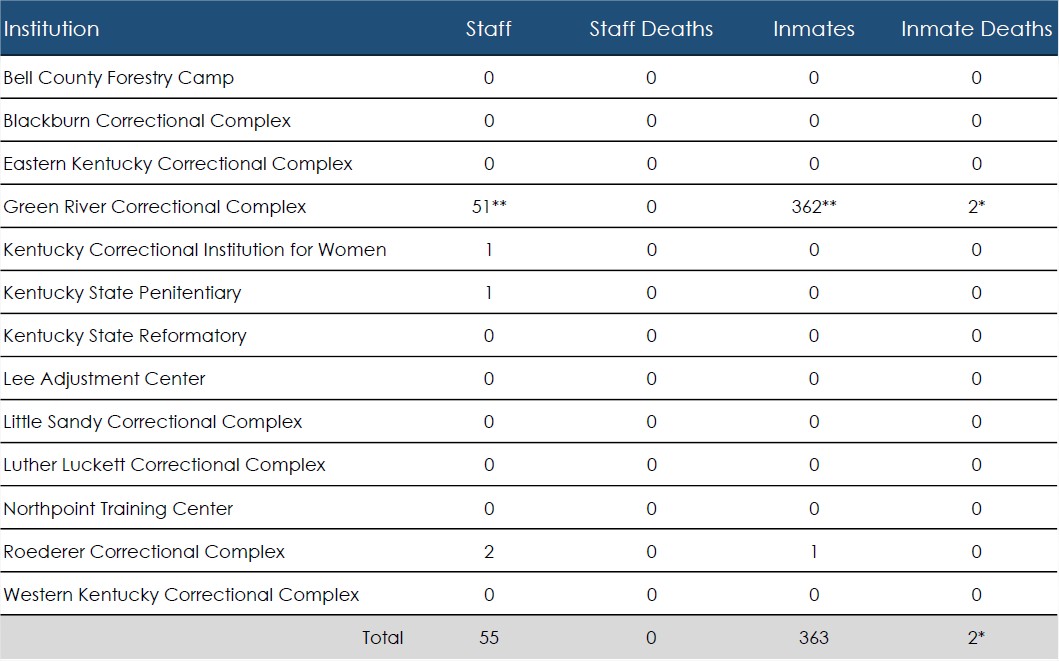The image size is (1059, 661).
Task: Click Green River staff count 51**
Action: (490, 207)
